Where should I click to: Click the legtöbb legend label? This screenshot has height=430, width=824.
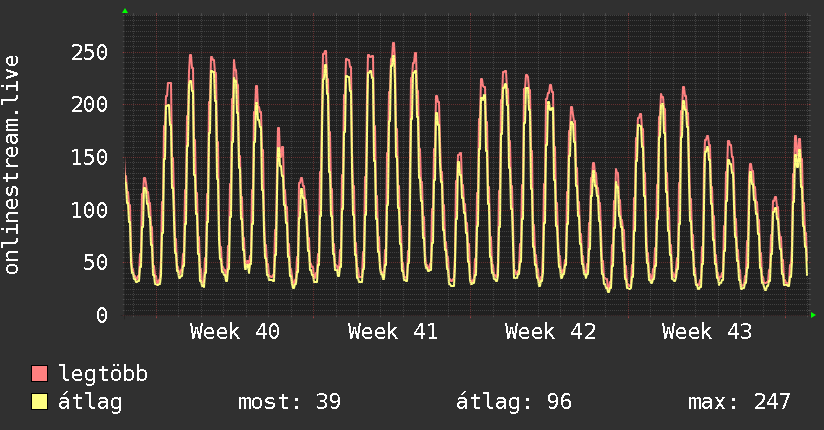103,373
